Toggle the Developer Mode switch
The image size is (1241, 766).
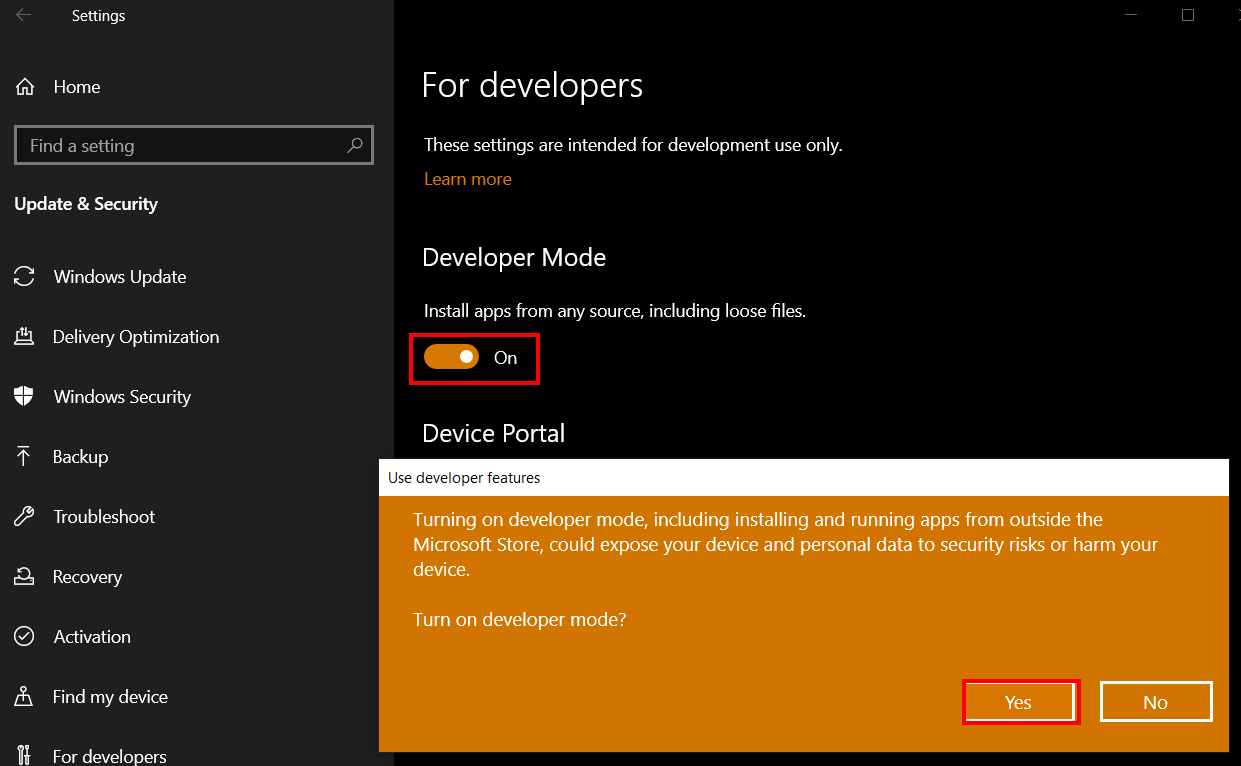pos(451,357)
